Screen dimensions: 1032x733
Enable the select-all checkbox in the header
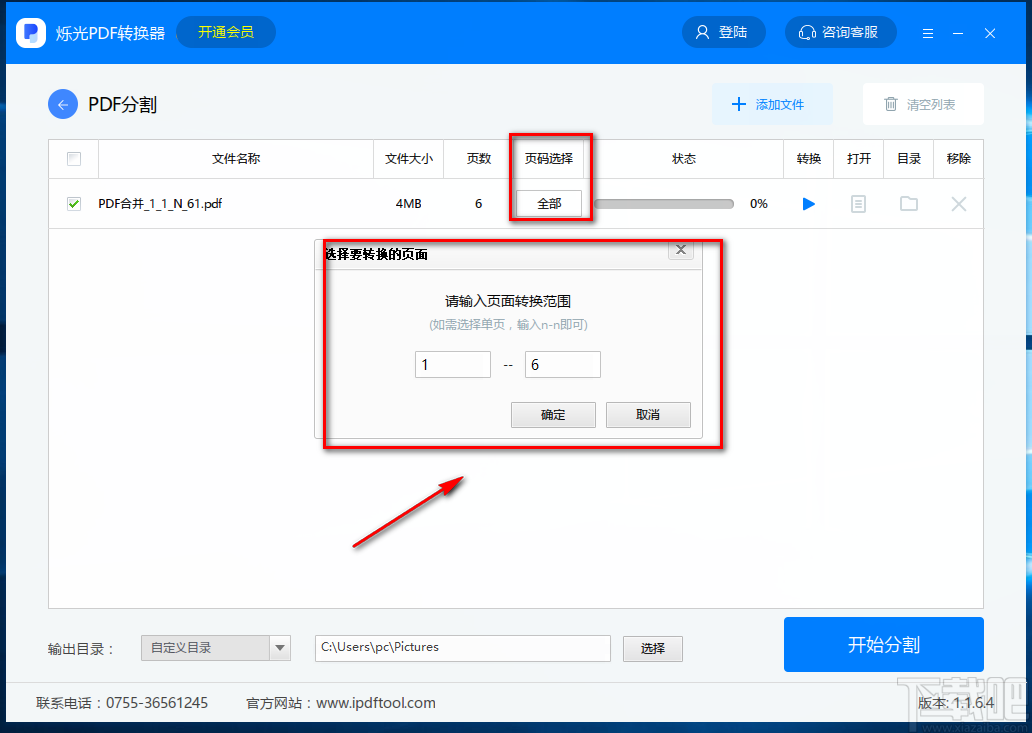point(73,158)
